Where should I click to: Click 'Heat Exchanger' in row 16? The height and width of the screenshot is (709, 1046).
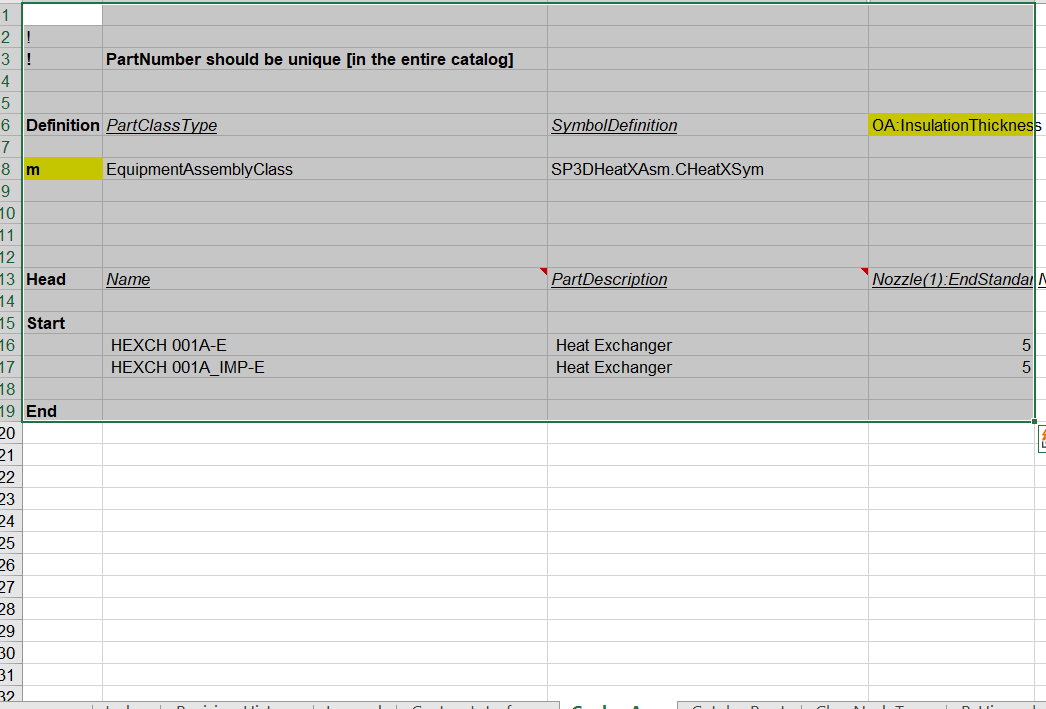(708, 345)
